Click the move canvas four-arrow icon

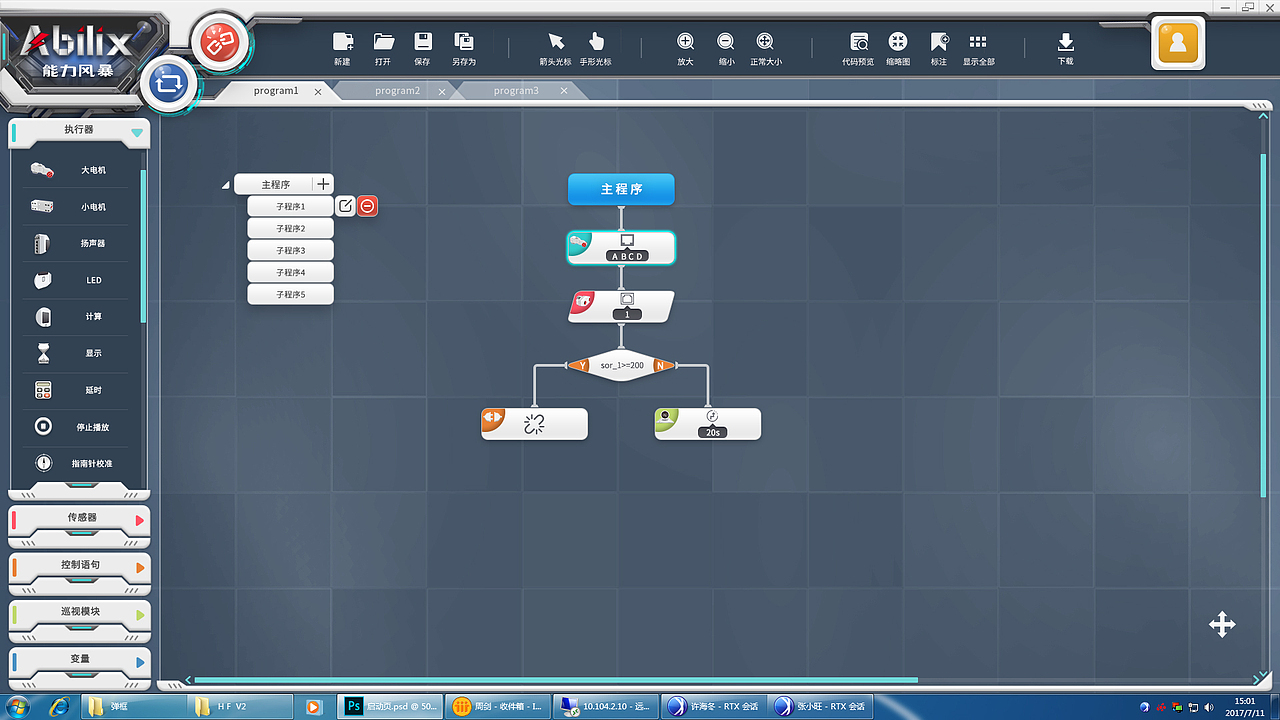pyautogui.click(x=1222, y=625)
